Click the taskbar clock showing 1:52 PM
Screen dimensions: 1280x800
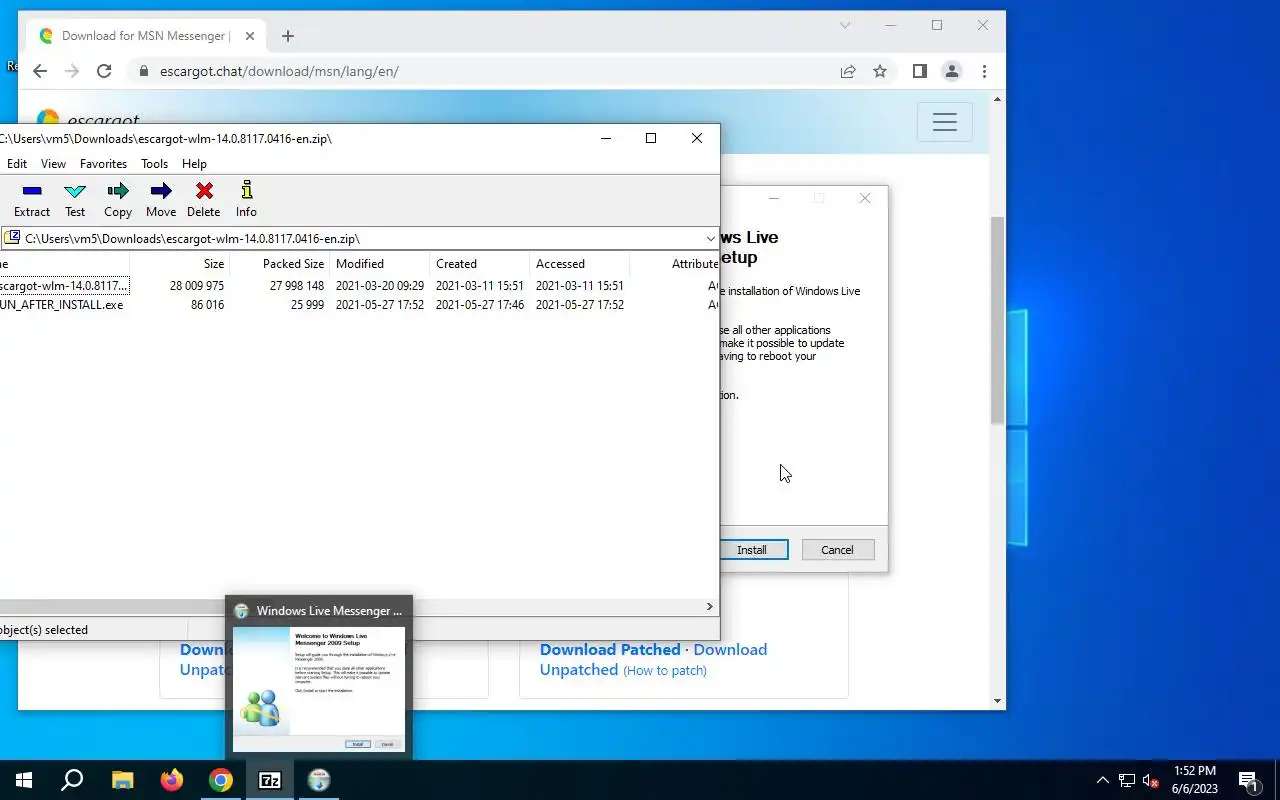coord(1194,780)
